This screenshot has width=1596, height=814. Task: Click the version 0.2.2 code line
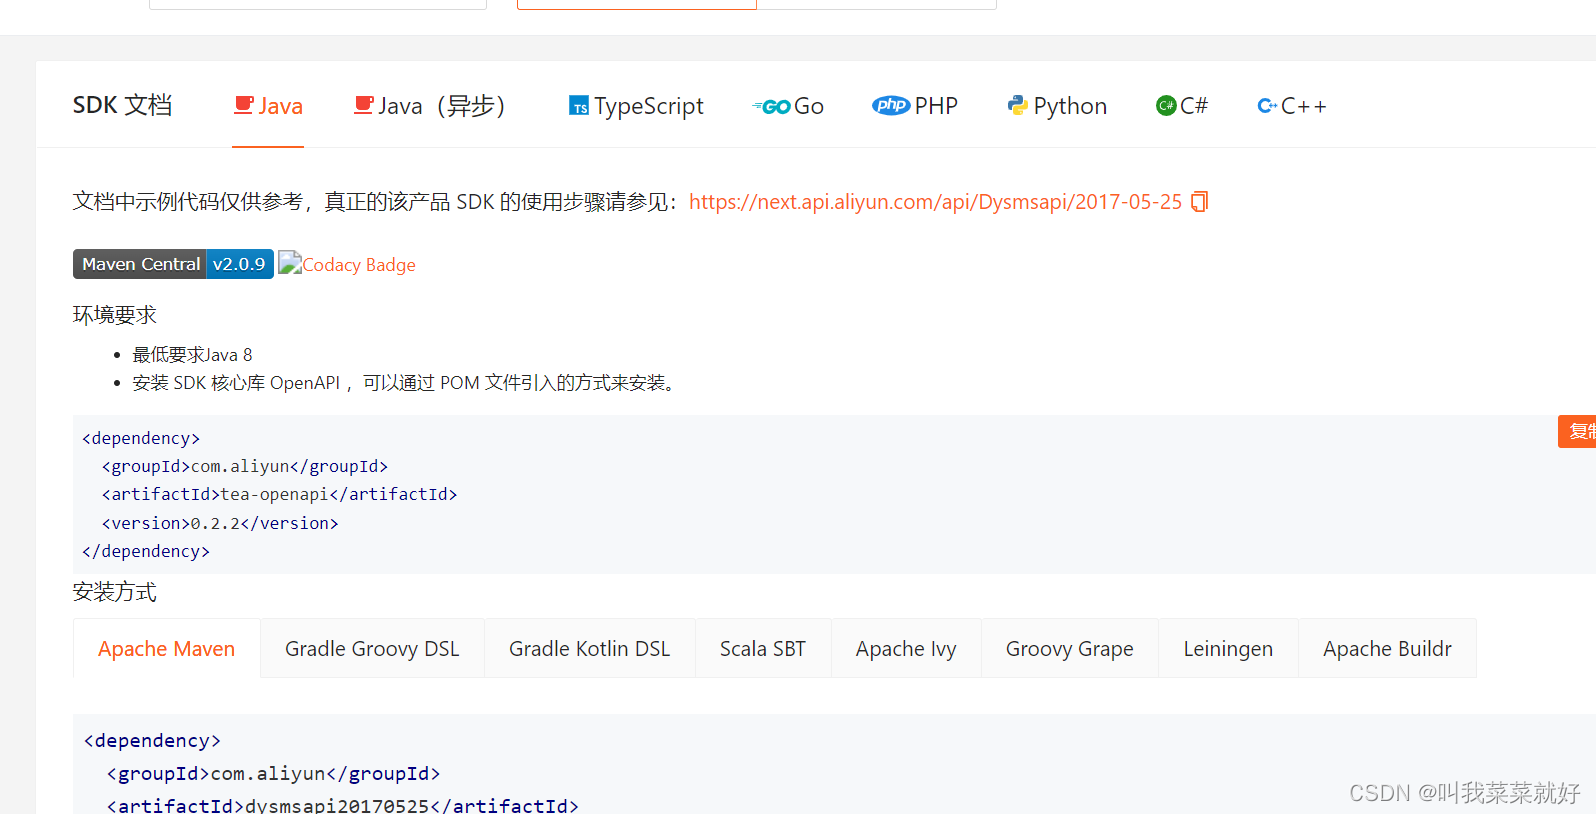[x=220, y=523]
